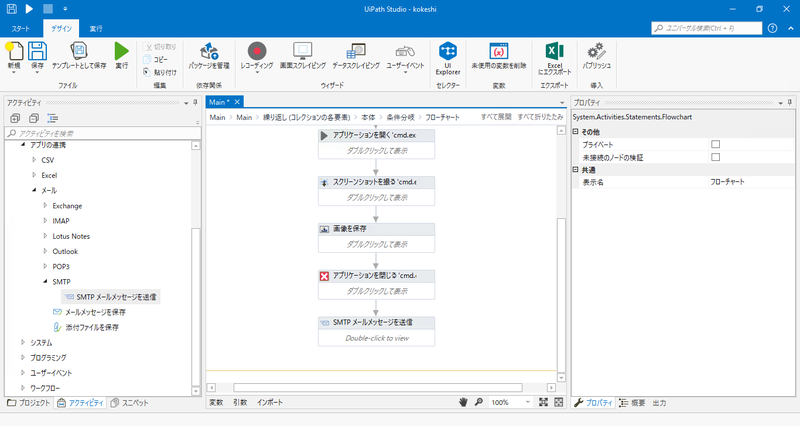Expand CSV tree node
Image resolution: width=800 pixels, height=426 pixels.
point(34,160)
